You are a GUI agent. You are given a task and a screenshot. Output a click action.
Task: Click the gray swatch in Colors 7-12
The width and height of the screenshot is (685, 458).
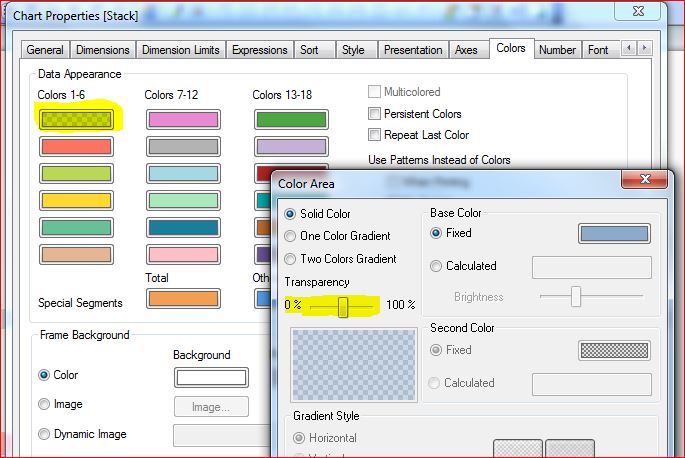(183, 147)
